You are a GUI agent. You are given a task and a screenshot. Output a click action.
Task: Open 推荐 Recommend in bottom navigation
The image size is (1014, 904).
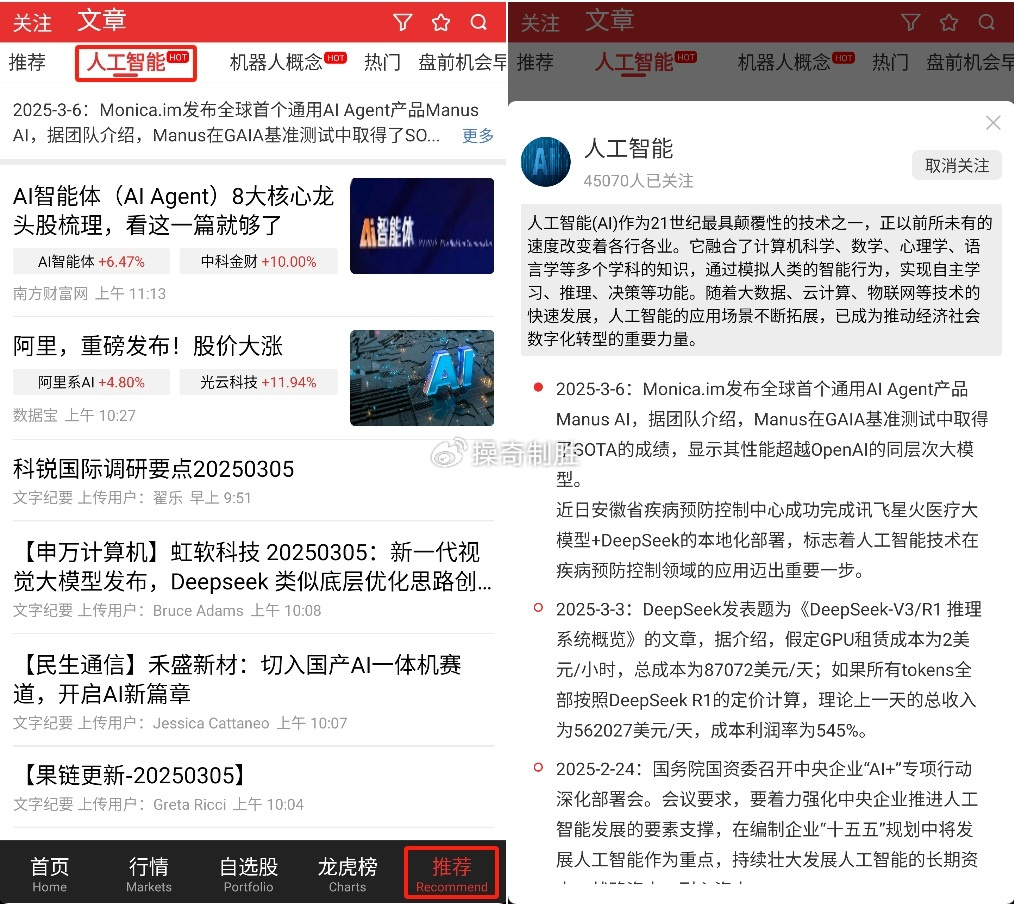[x=451, y=873]
